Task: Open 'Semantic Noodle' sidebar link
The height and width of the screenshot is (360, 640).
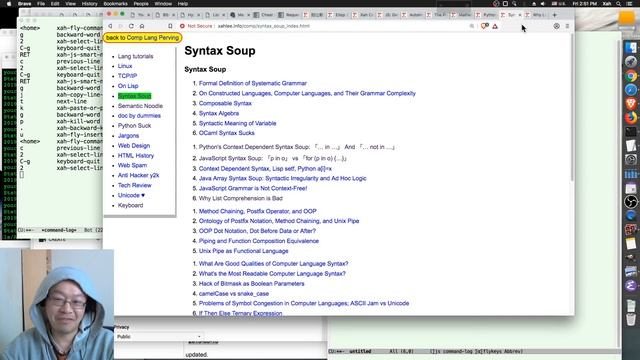Action: pyautogui.click(x=140, y=106)
